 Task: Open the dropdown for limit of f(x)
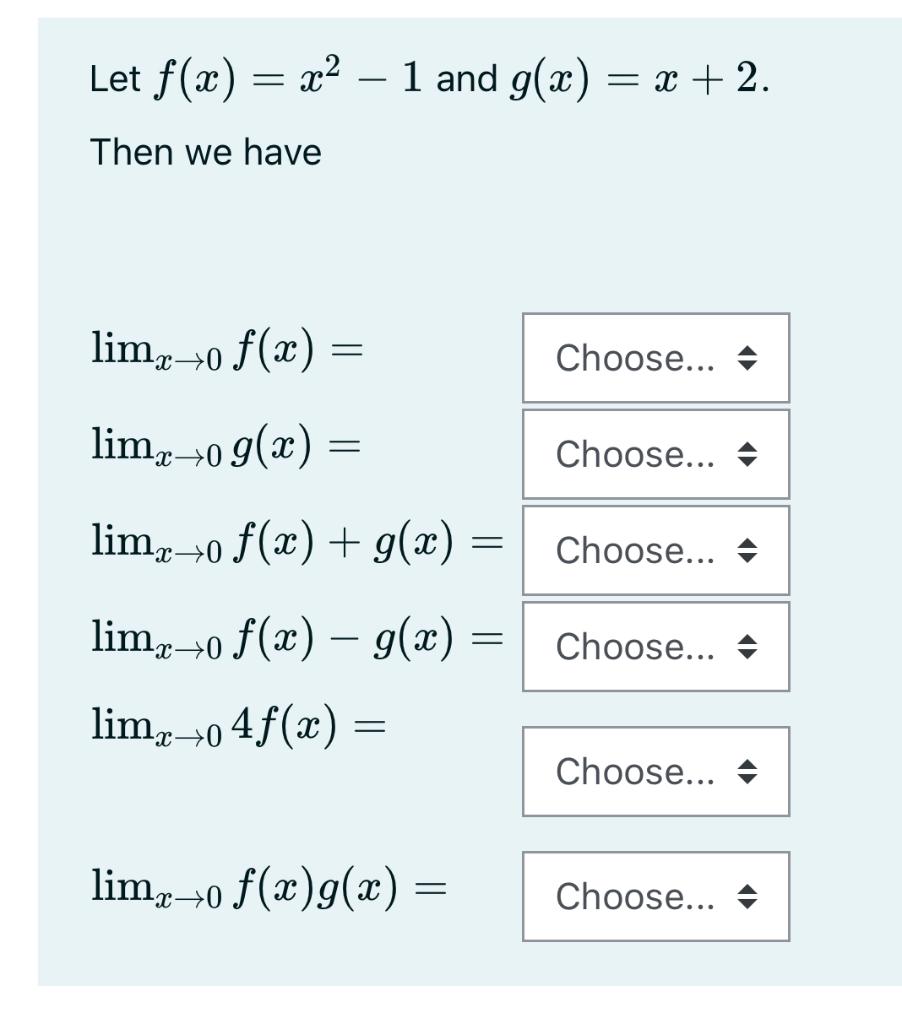(655, 357)
